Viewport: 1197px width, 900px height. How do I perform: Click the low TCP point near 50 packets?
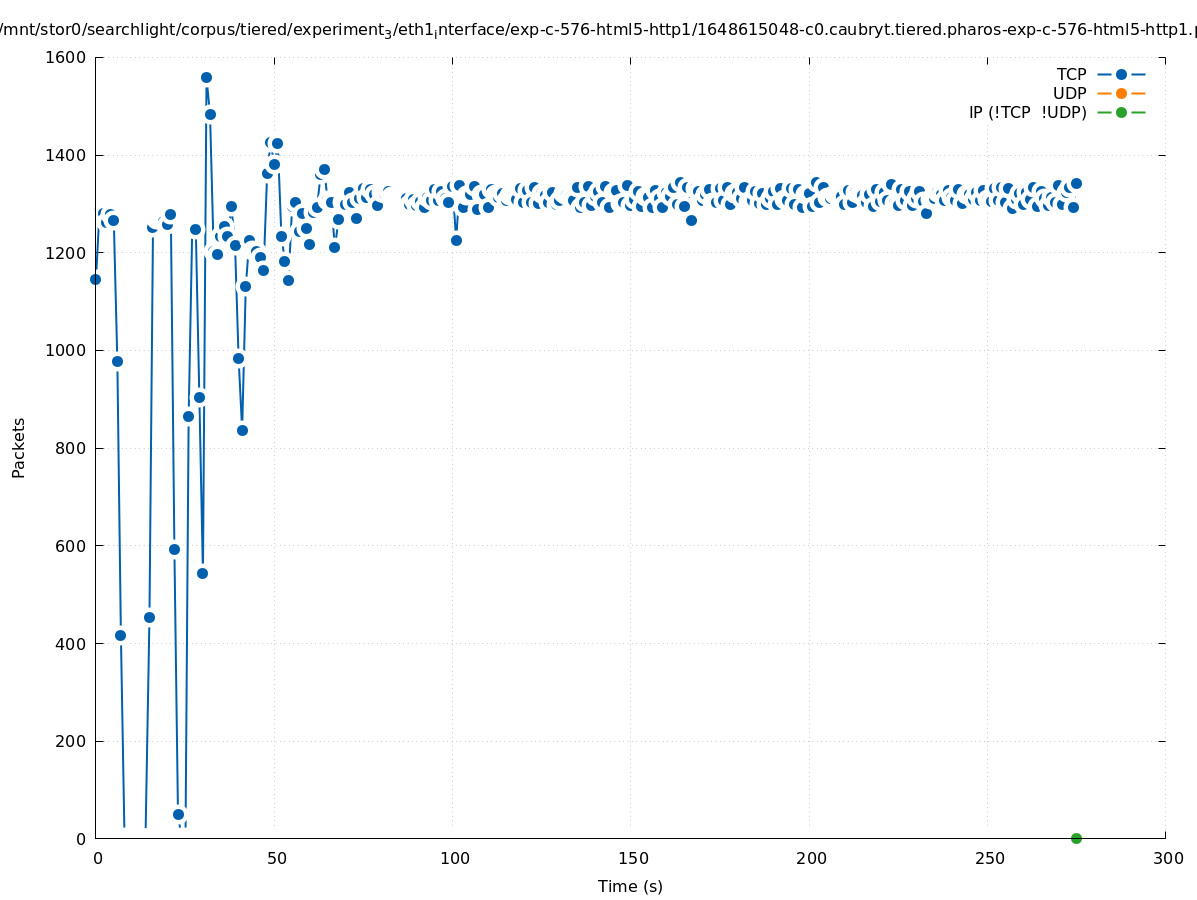[178, 814]
